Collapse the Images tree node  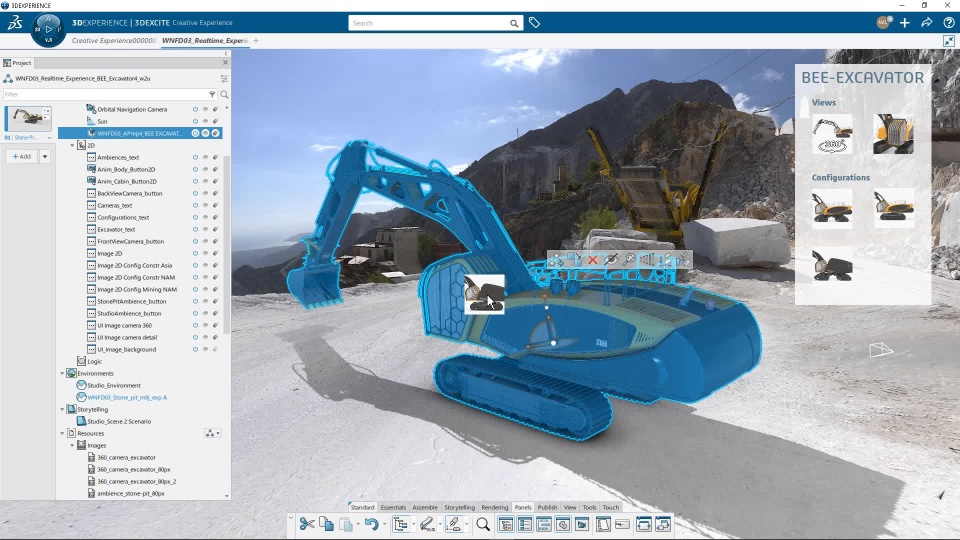(x=72, y=445)
